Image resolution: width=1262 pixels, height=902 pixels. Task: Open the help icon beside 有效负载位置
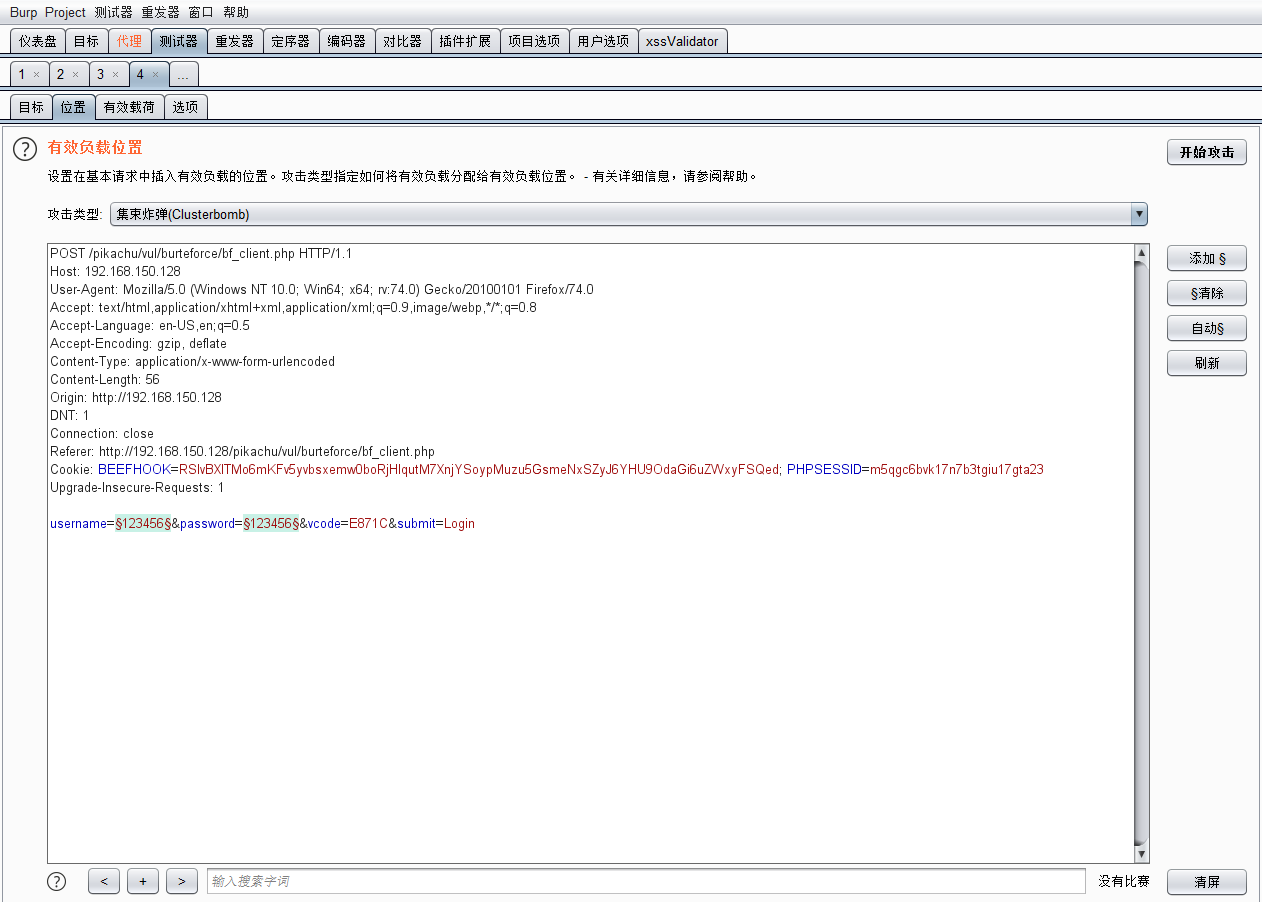coord(24,149)
